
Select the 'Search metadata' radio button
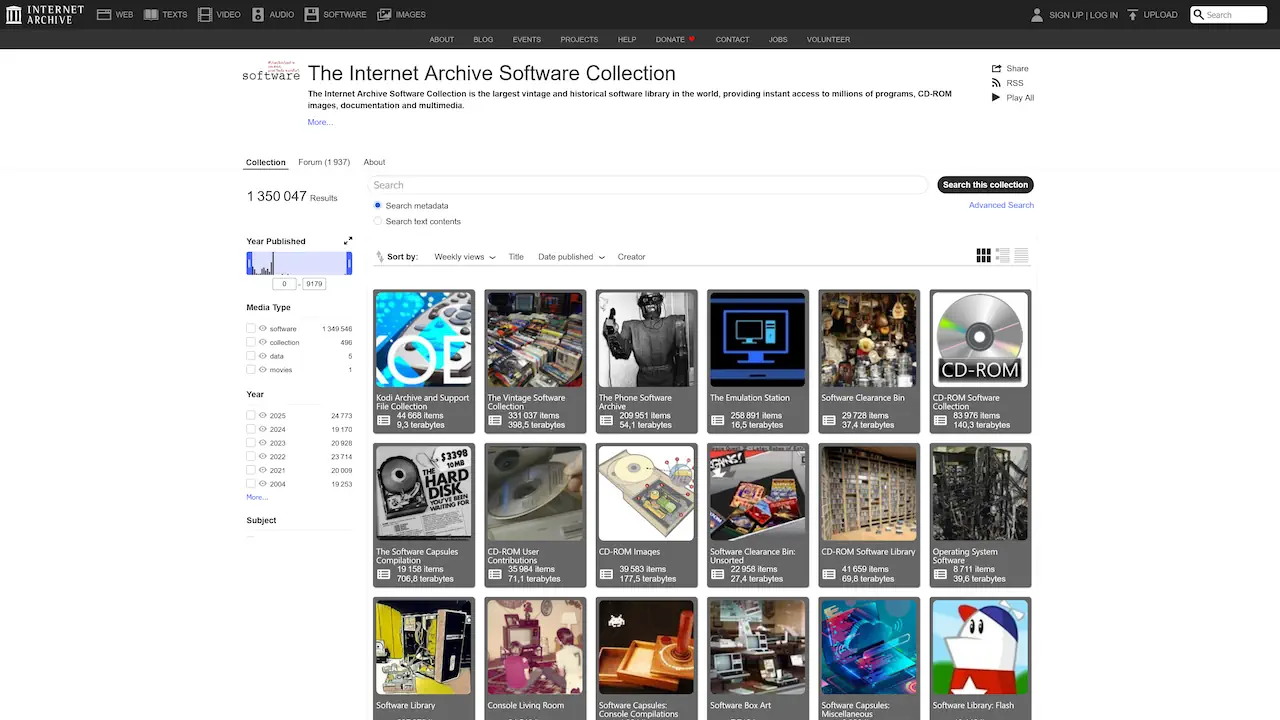pyautogui.click(x=377, y=205)
